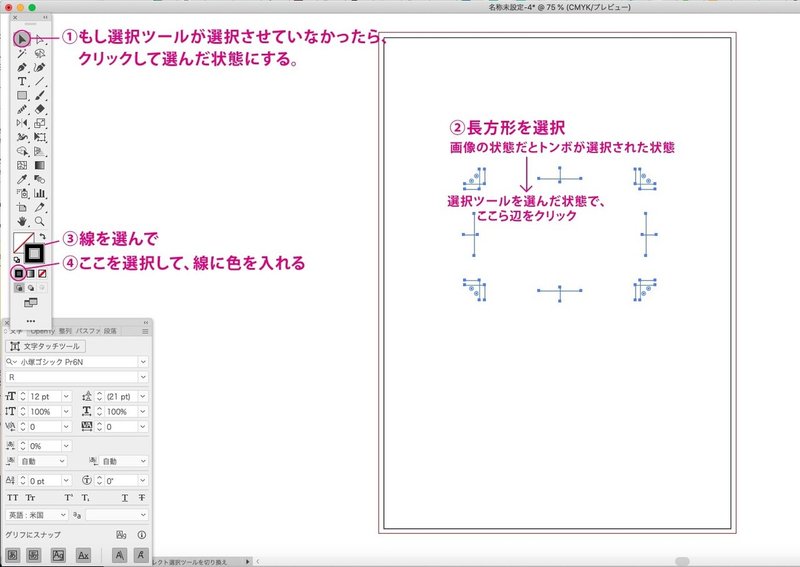Image resolution: width=800 pixels, height=567 pixels.
Task: Select the Slice tool
Action: click(x=40, y=207)
